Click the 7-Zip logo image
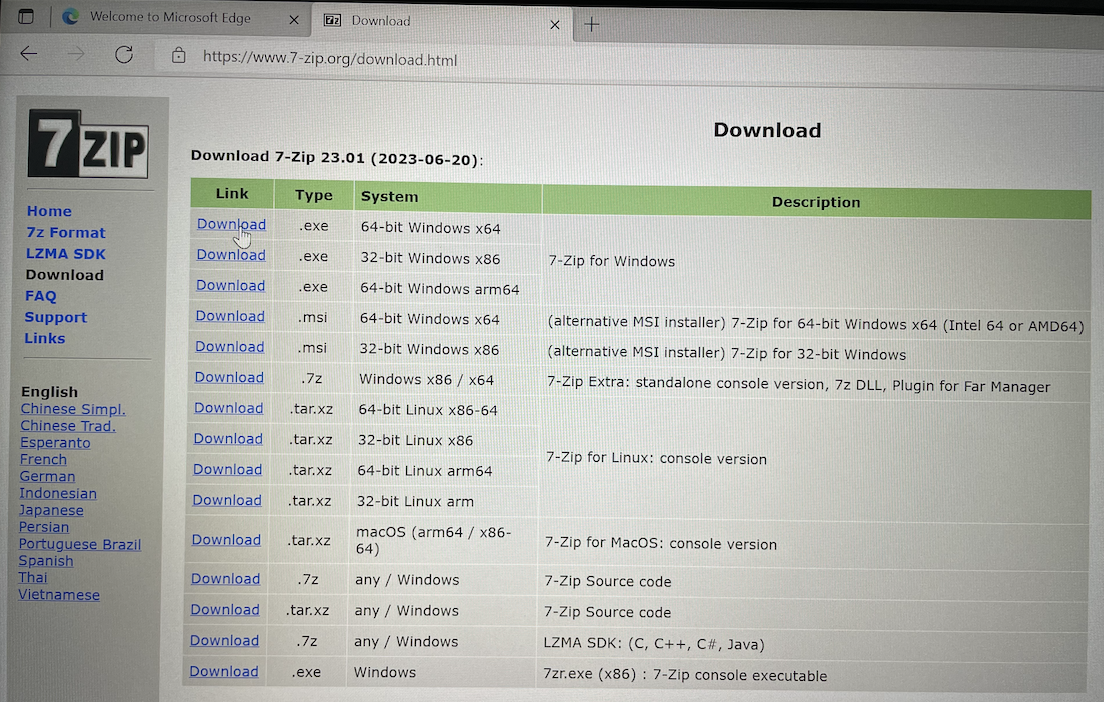 [88, 144]
